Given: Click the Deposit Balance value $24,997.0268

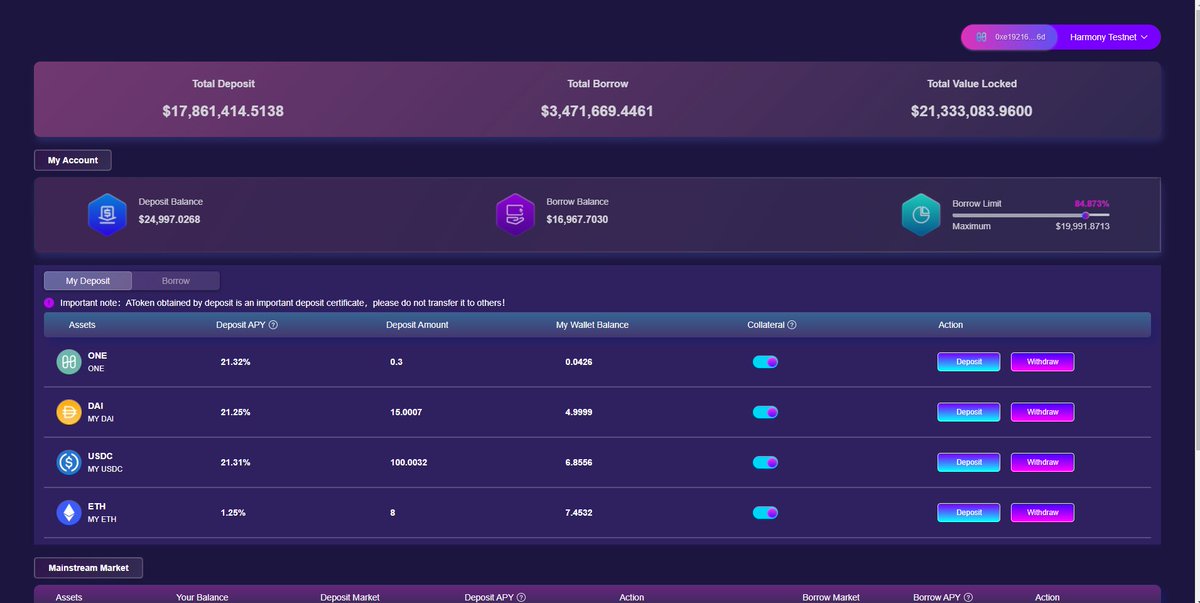Looking at the screenshot, I should [x=169, y=219].
